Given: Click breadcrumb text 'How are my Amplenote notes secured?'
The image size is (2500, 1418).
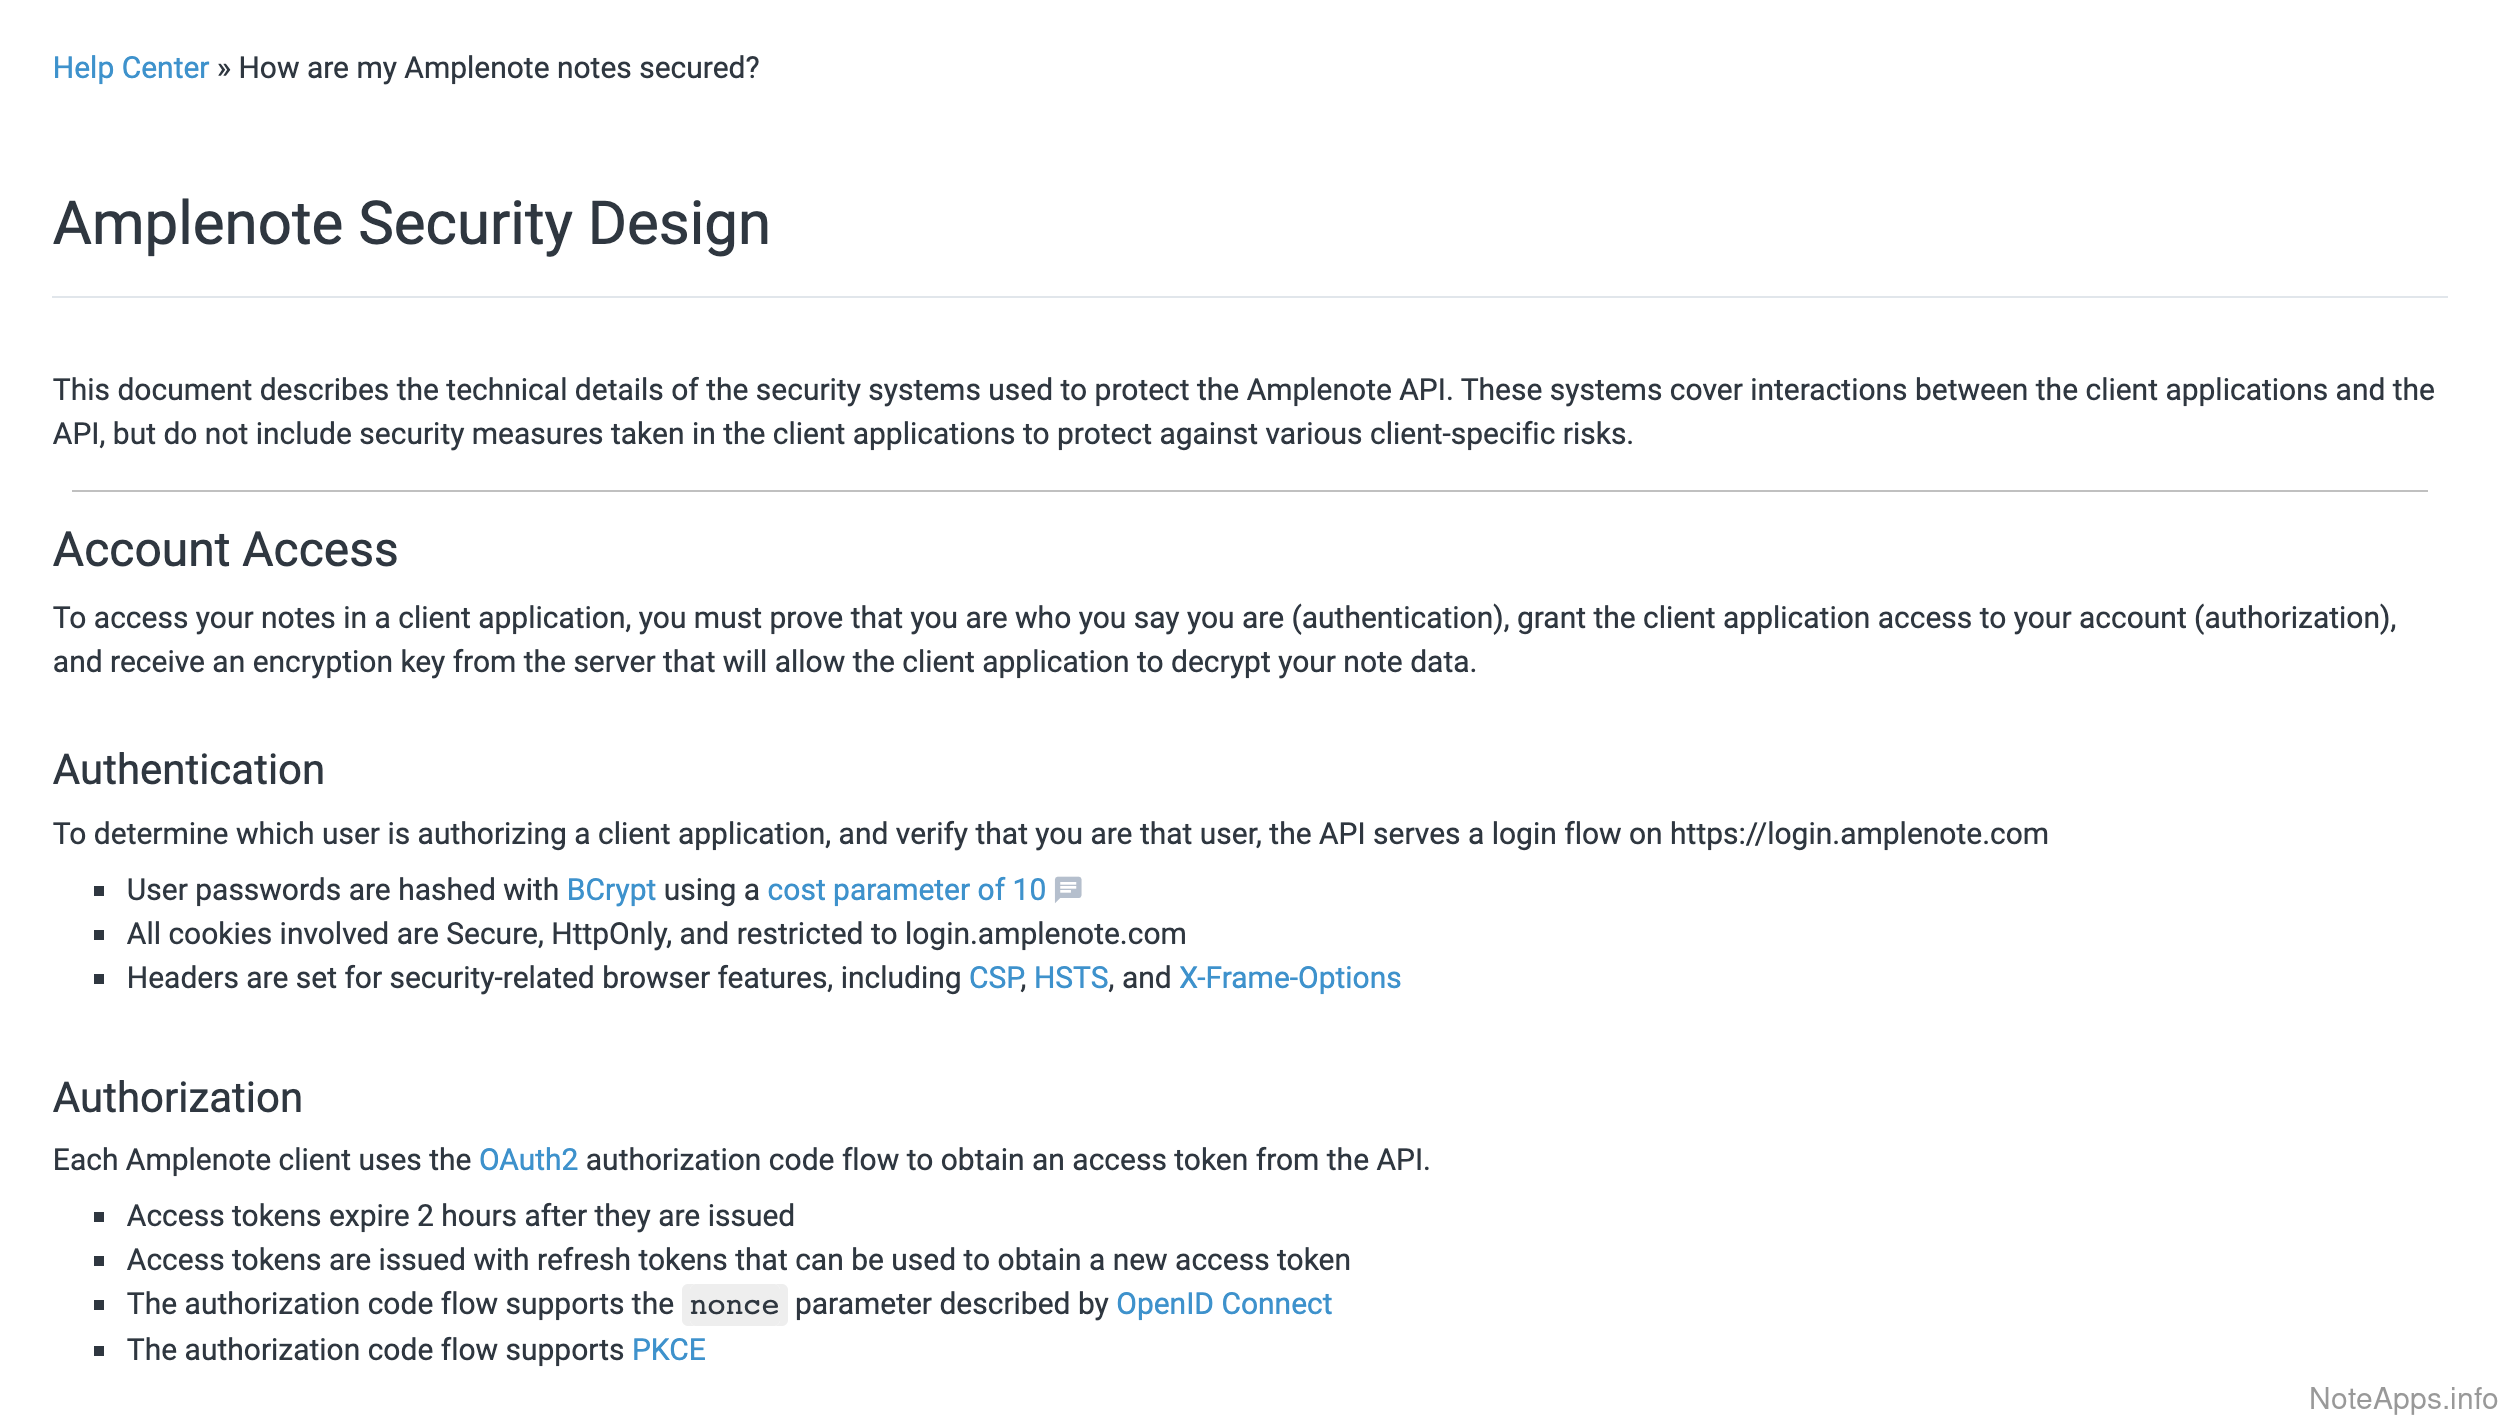Looking at the screenshot, I should coord(498,68).
